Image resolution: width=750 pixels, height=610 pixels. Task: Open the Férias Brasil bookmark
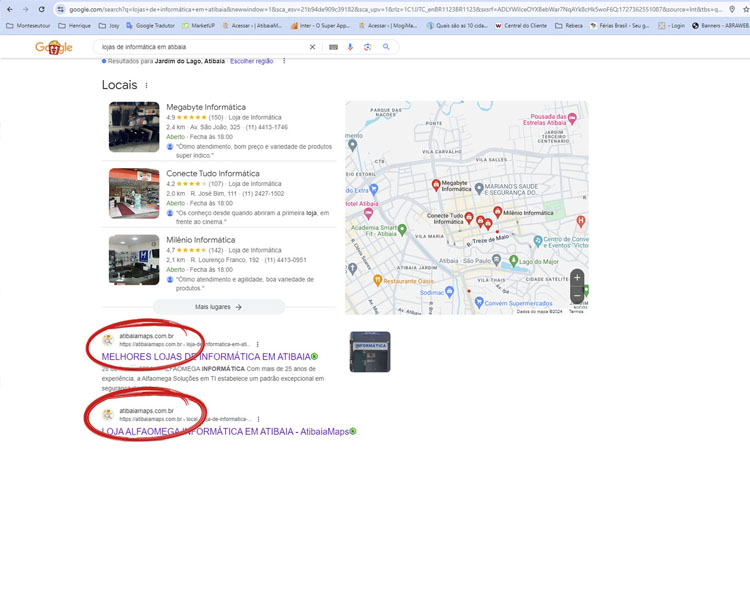click(x=620, y=26)
